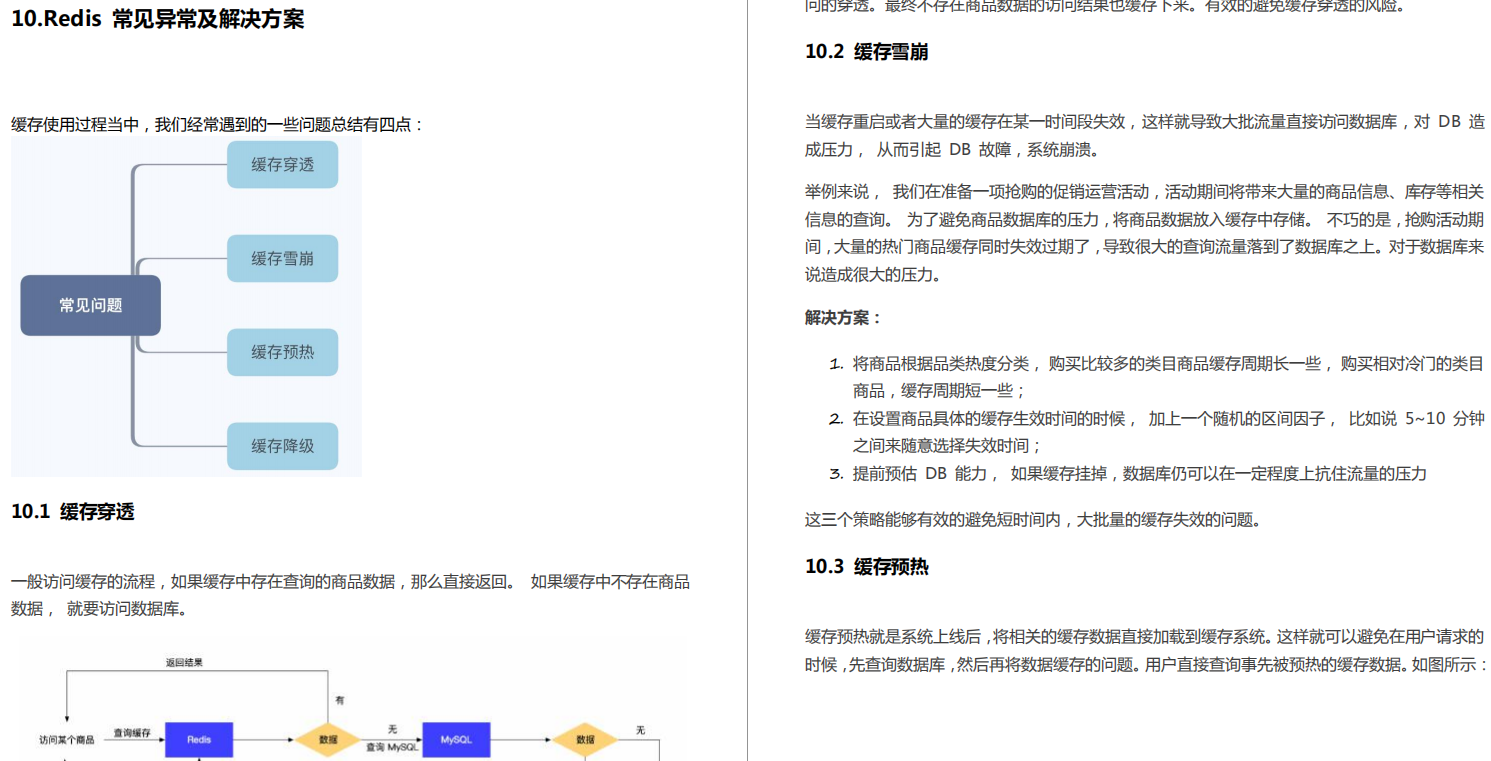The width and height of the screenshot is (1491, 761).
Task: Select the 缓存预热 mind map node
Action: [x=282, y=352]
